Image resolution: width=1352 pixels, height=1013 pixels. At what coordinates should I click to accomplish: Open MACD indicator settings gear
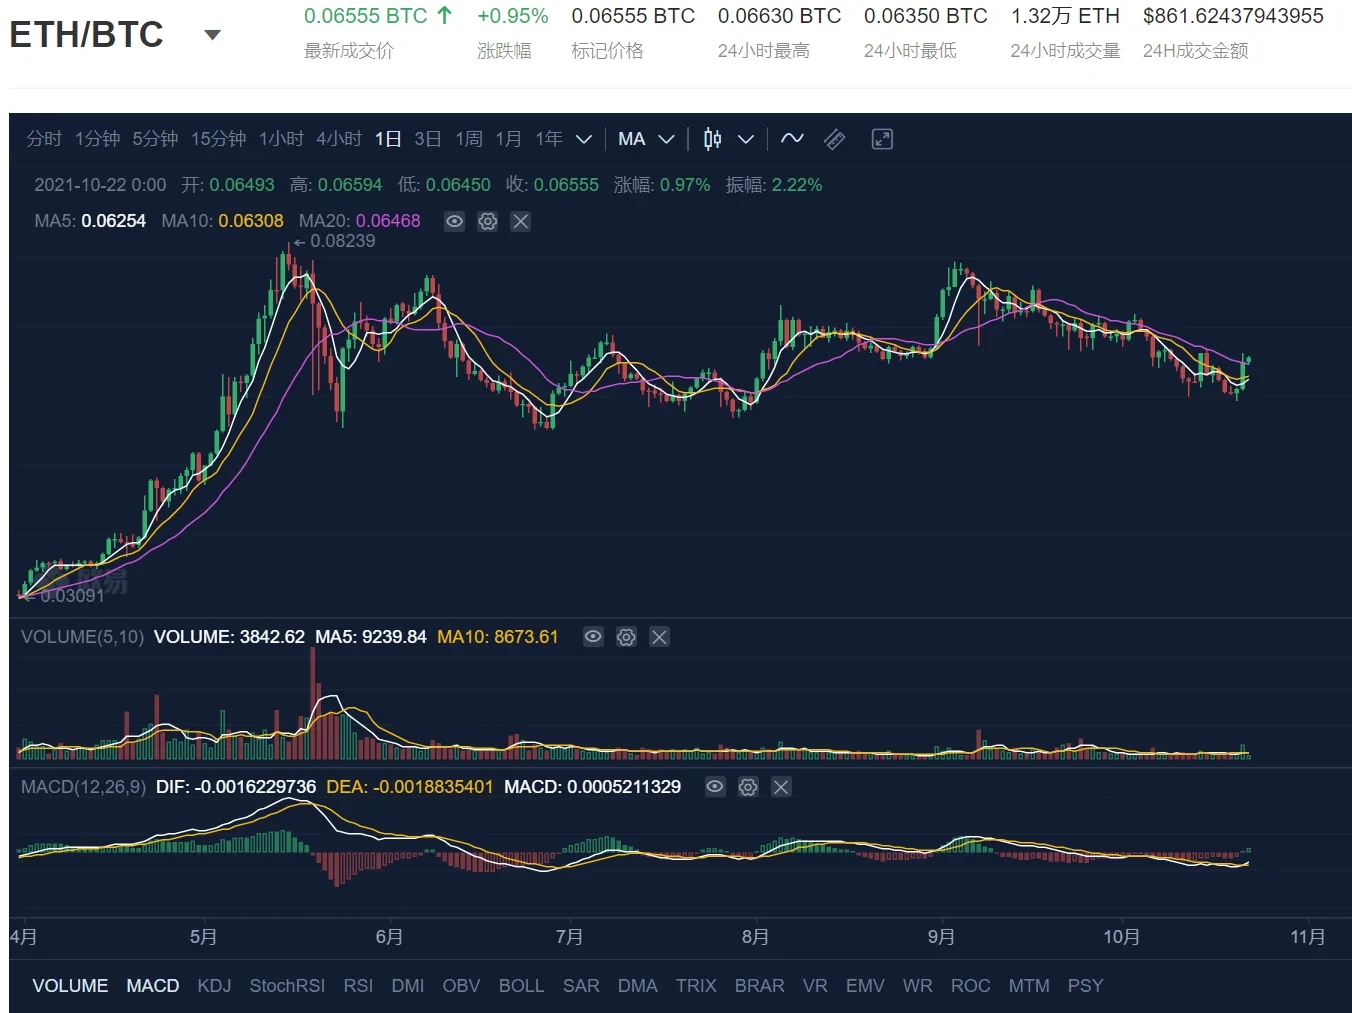pyautogui.click(x=748, y=787)
